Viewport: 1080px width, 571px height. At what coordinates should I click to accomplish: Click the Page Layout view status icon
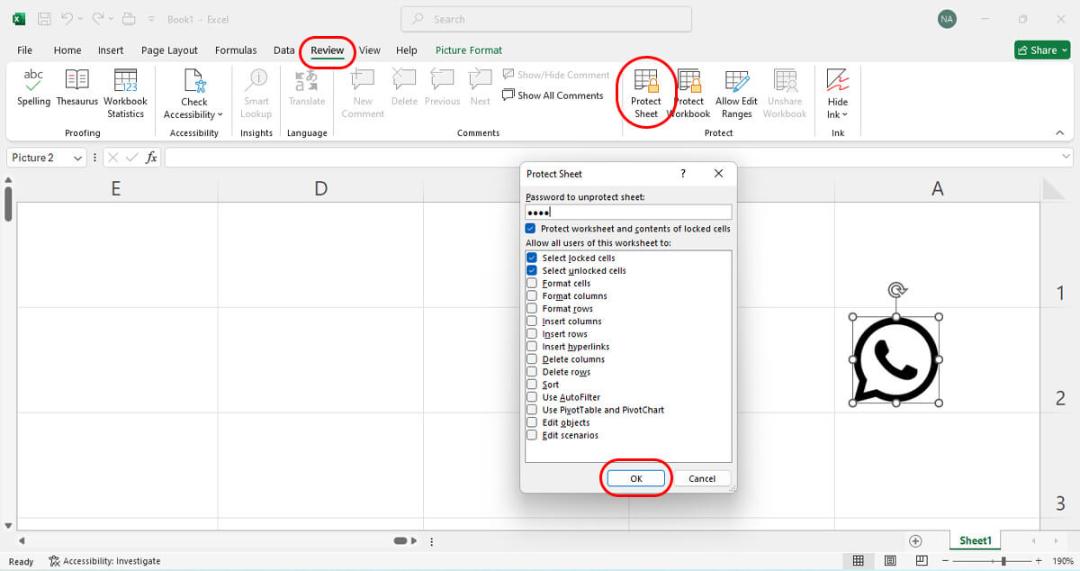(890, 561)
